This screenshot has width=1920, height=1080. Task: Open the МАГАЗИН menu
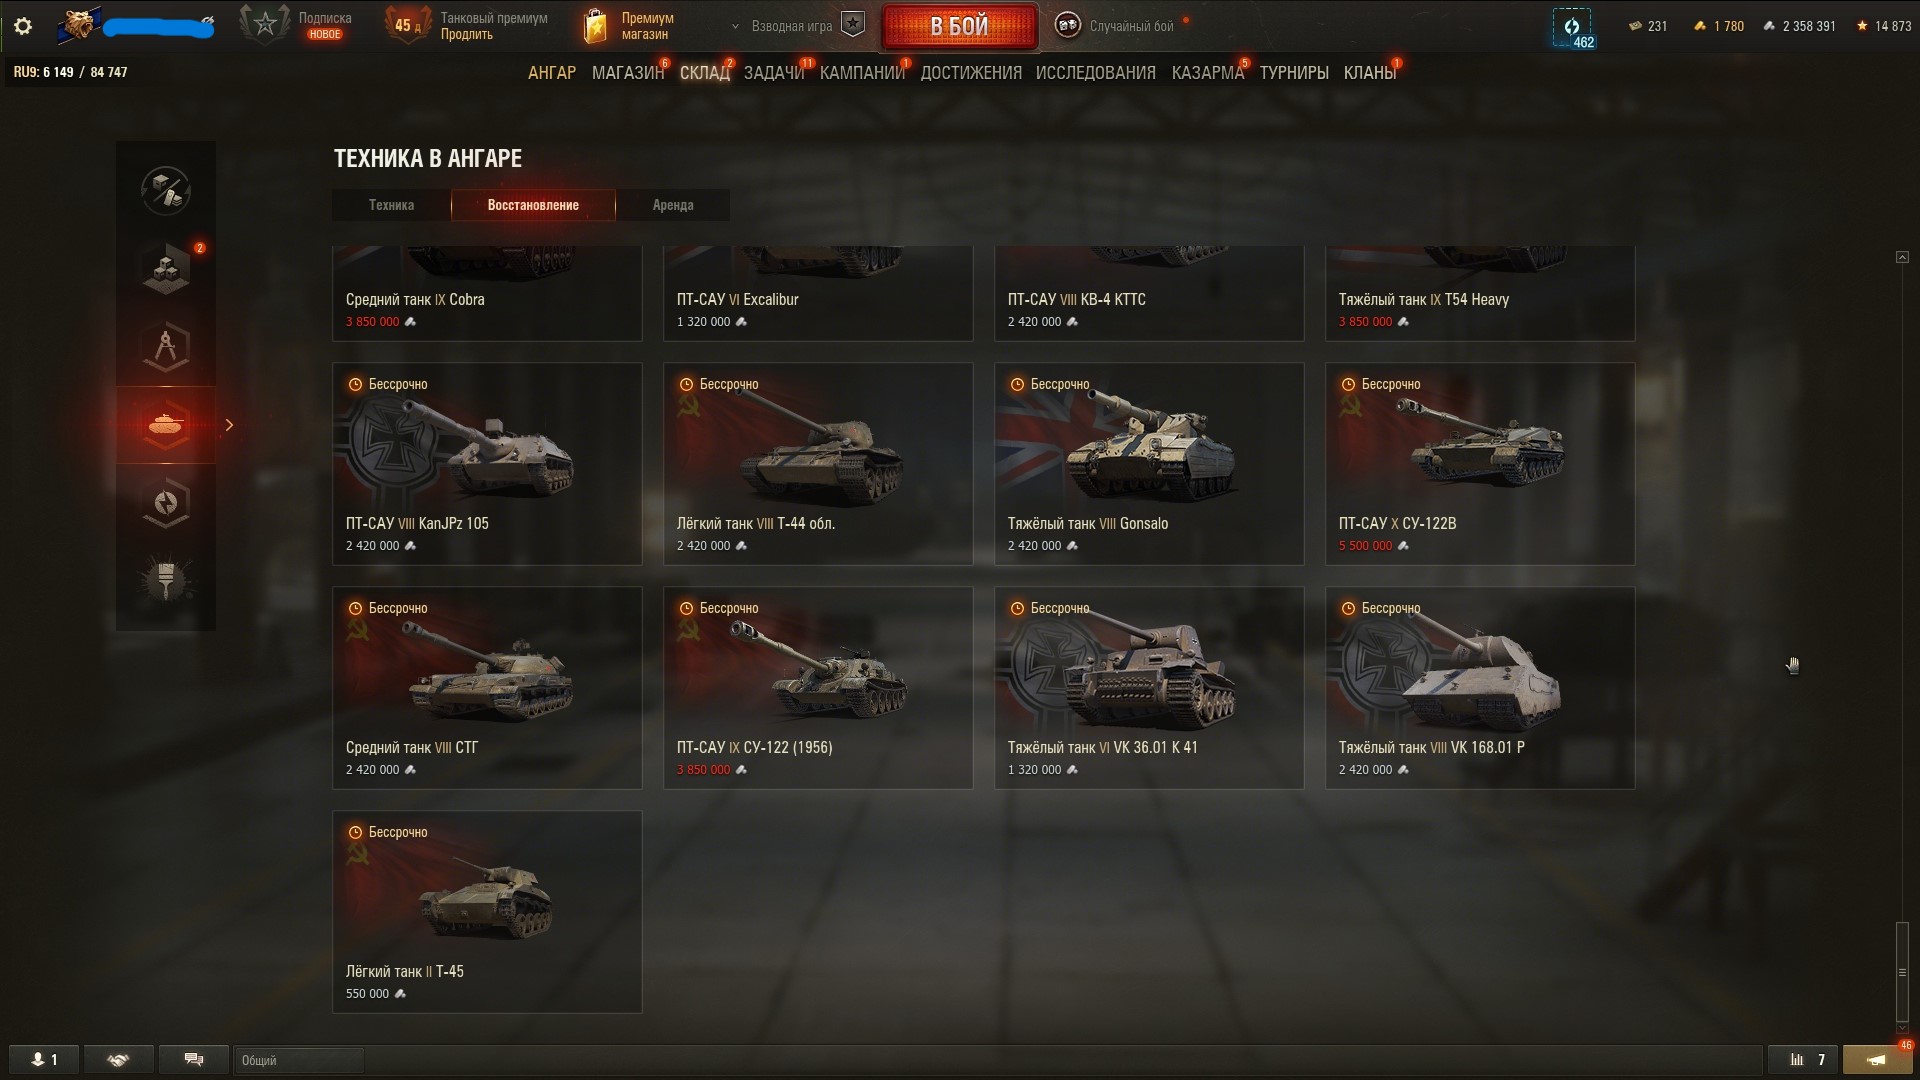coord(628,73)
